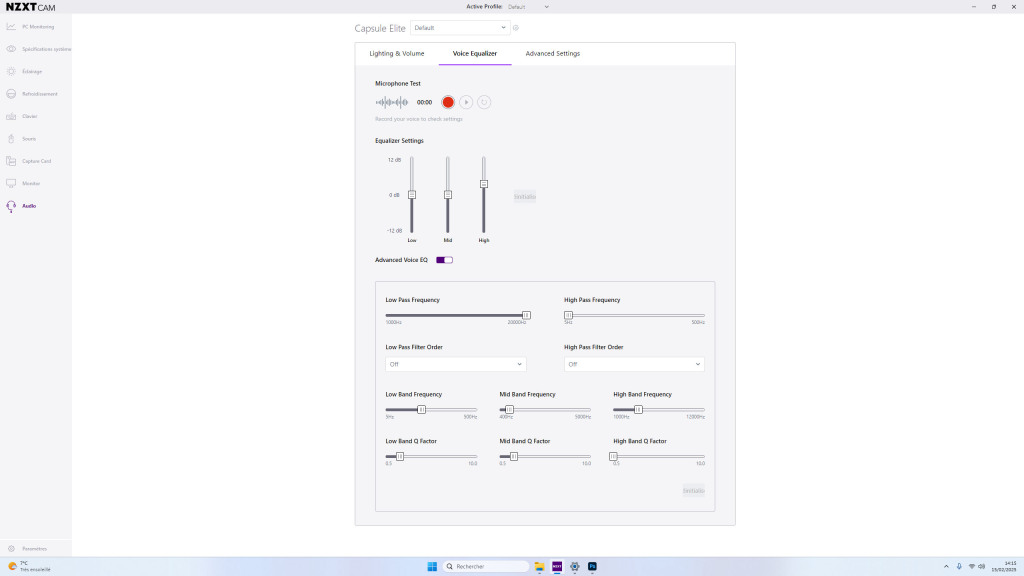Click the Microphone Test heading
1024x576 pixels.
(398, 84)
